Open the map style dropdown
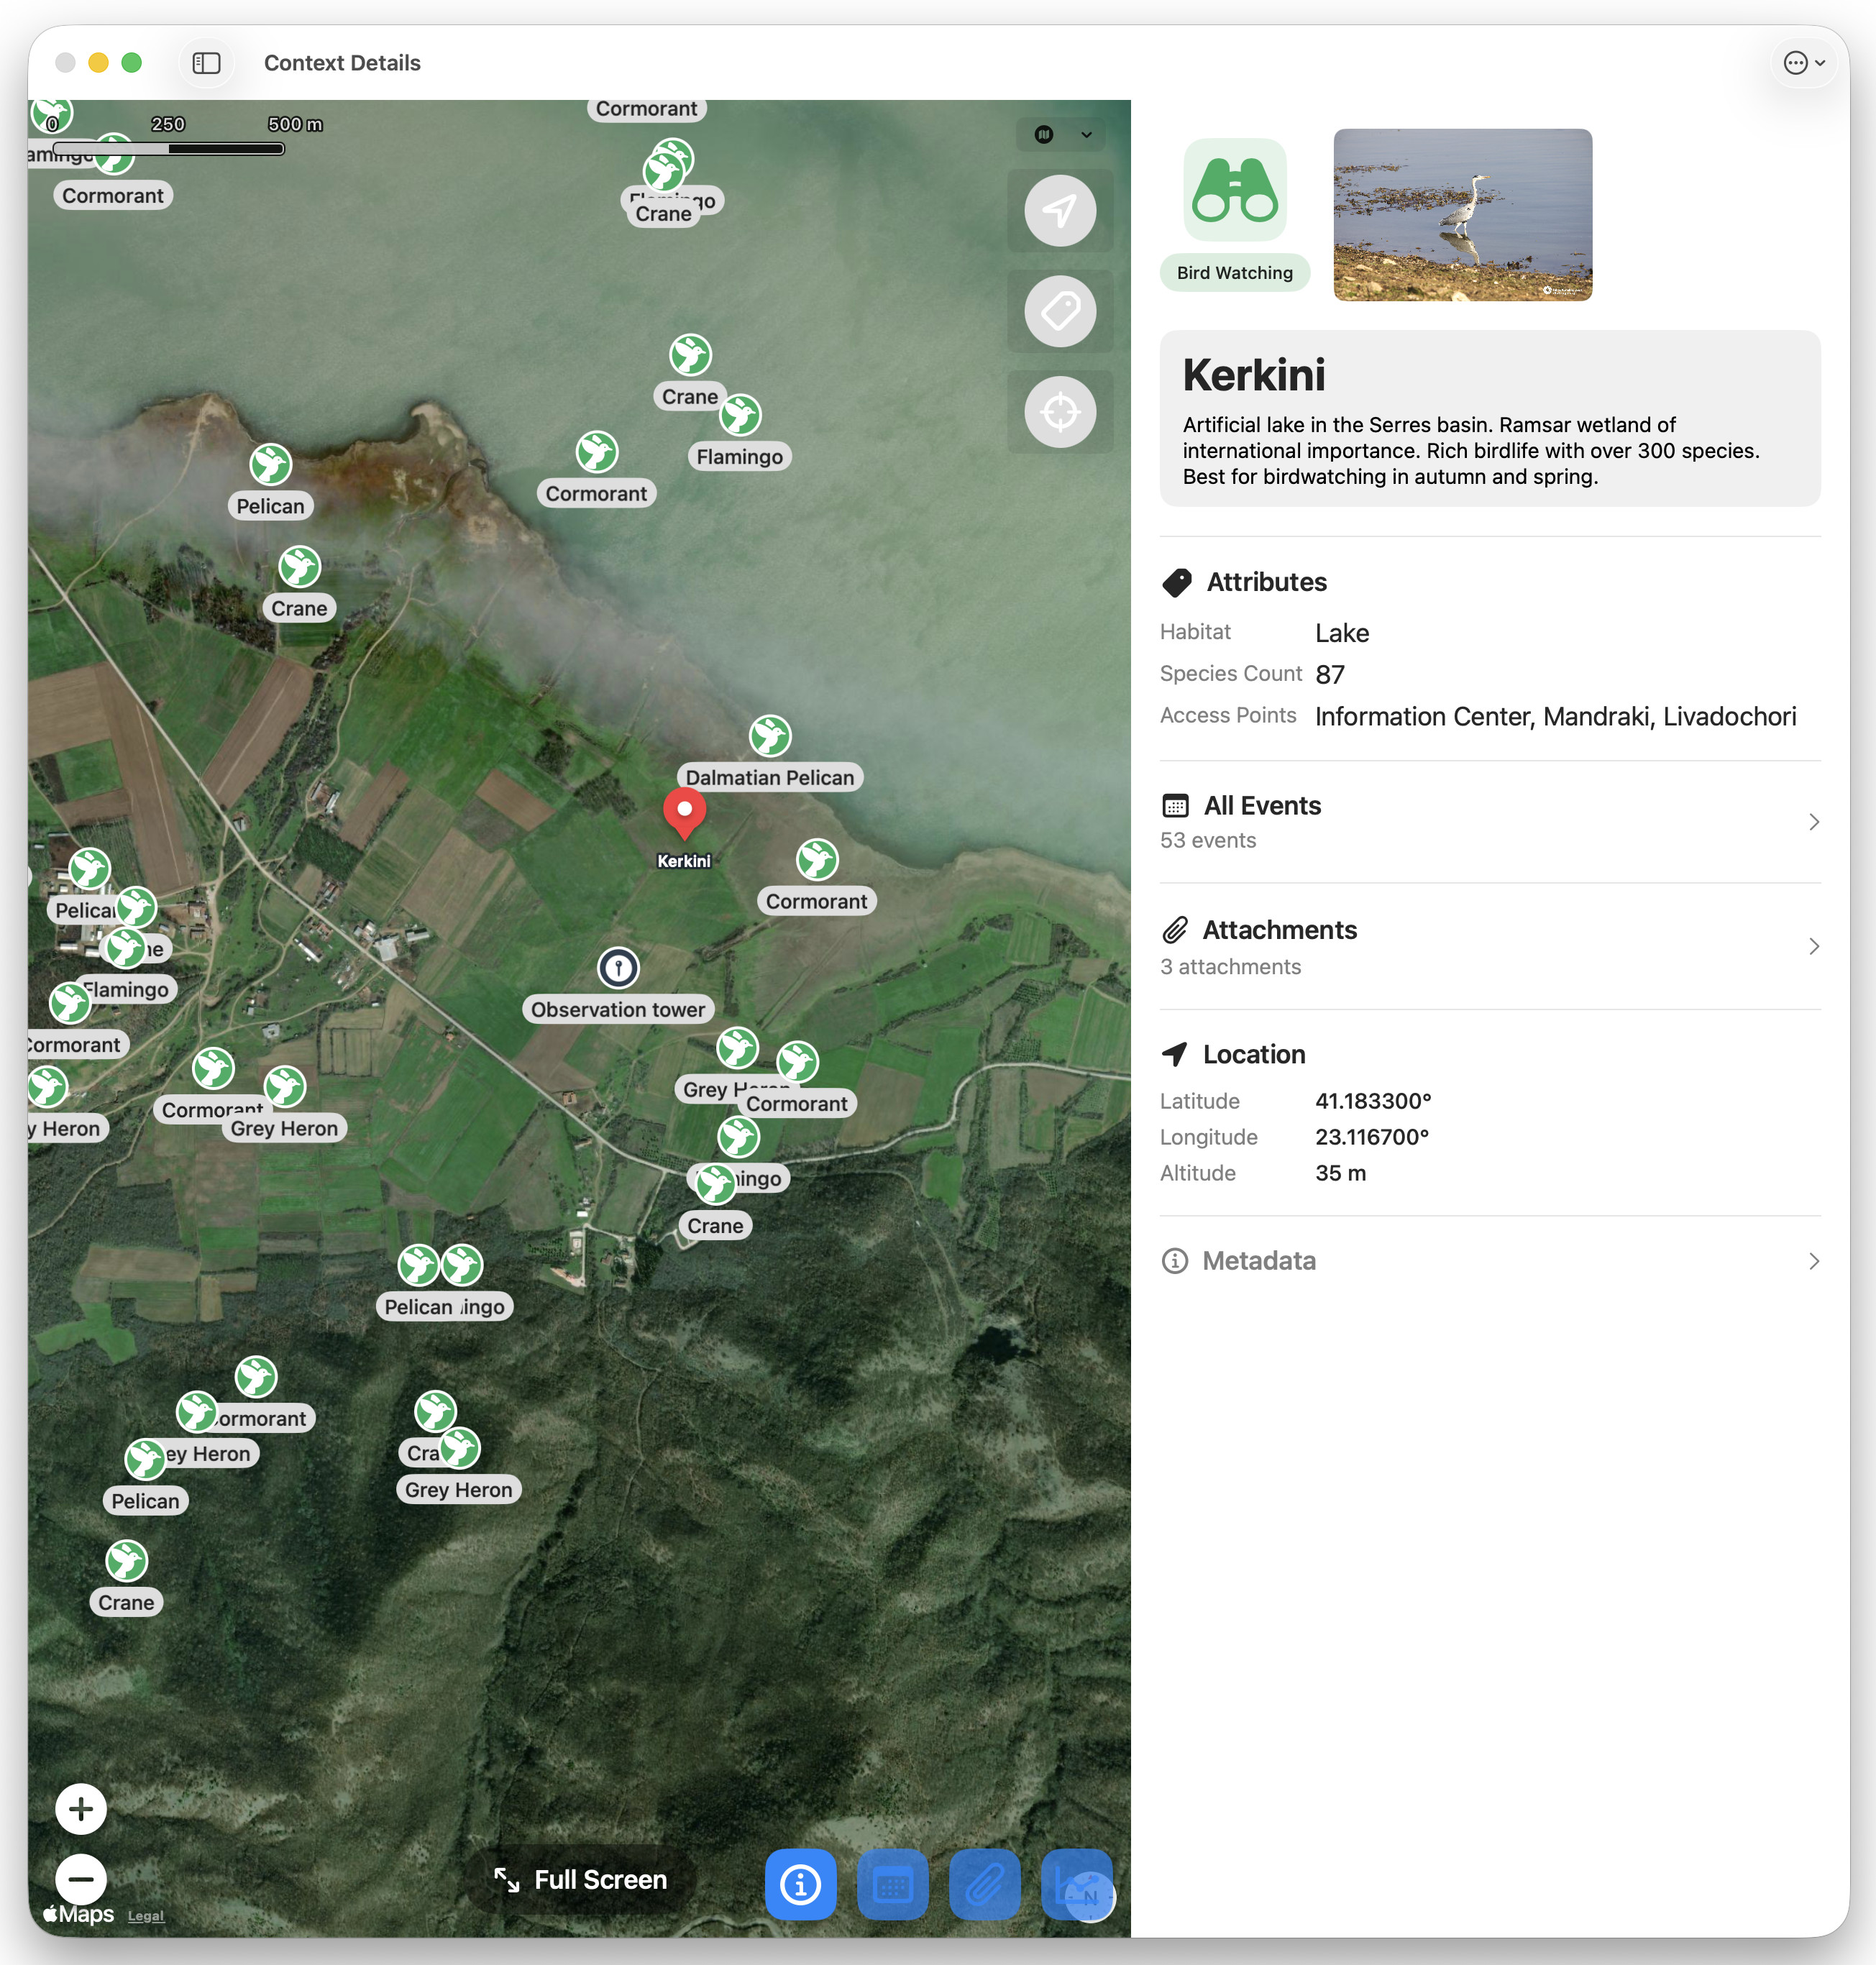This screenshot has width=1876, height=1965. (1062, 134)
